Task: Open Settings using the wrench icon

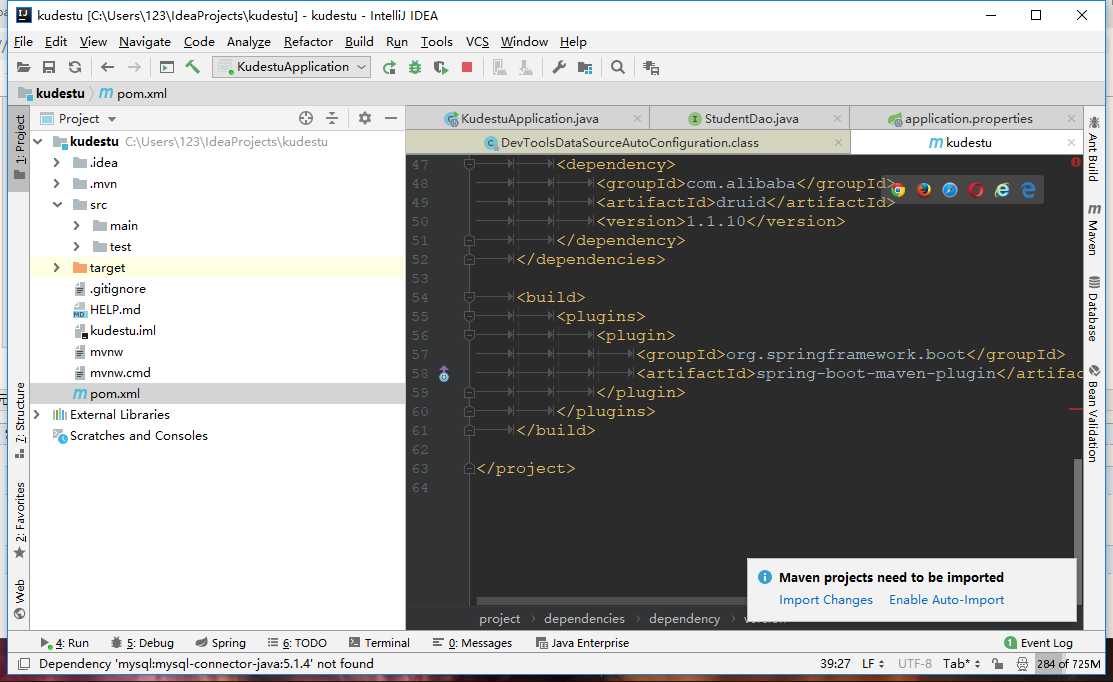Action: coord(559,67)
